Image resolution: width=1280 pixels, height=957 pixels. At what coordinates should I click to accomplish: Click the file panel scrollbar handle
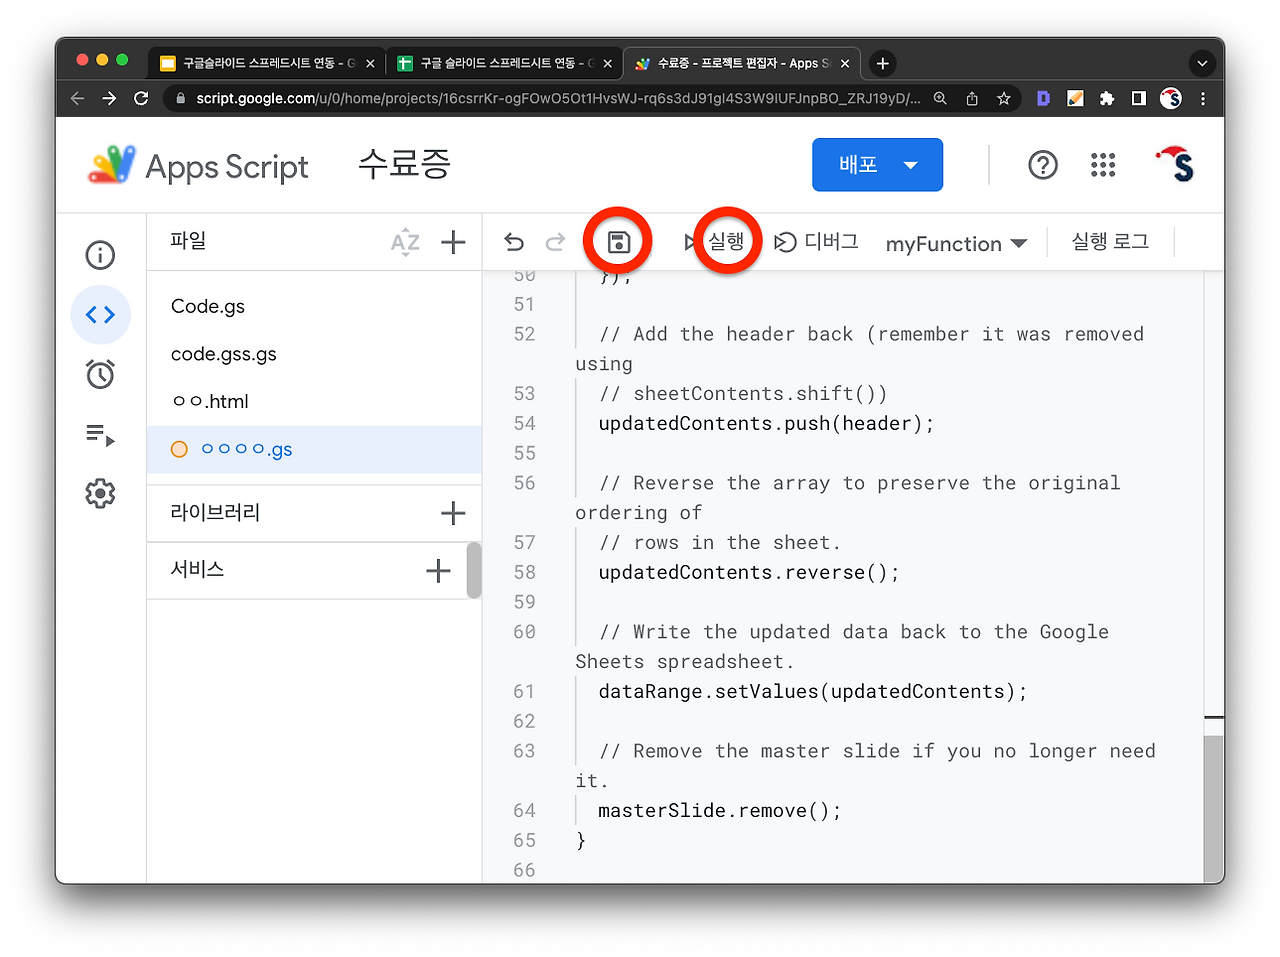coord(474,570)
